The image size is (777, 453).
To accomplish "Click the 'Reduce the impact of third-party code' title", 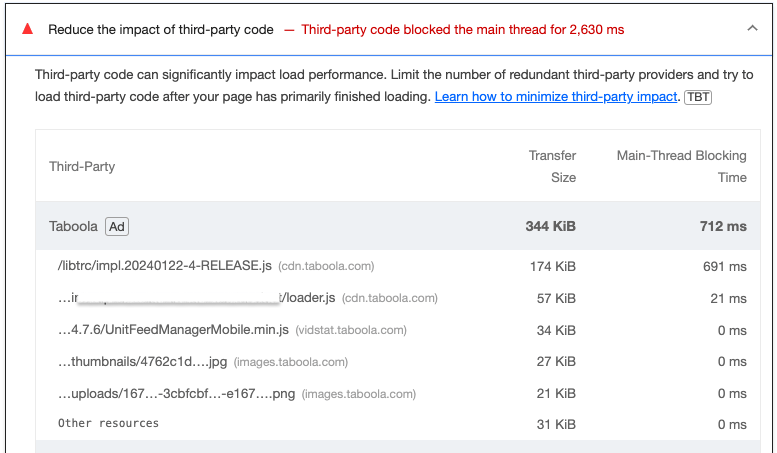I will tap(160, 29).
